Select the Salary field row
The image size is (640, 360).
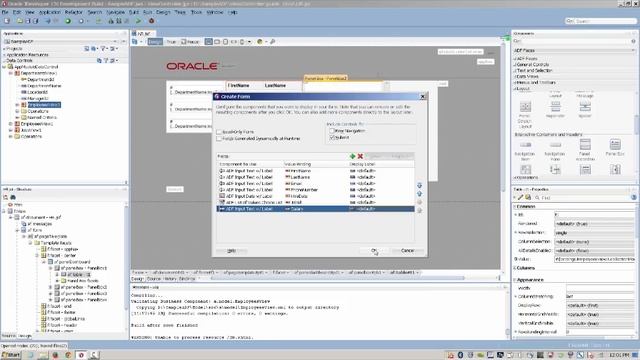tap(315, 209)
